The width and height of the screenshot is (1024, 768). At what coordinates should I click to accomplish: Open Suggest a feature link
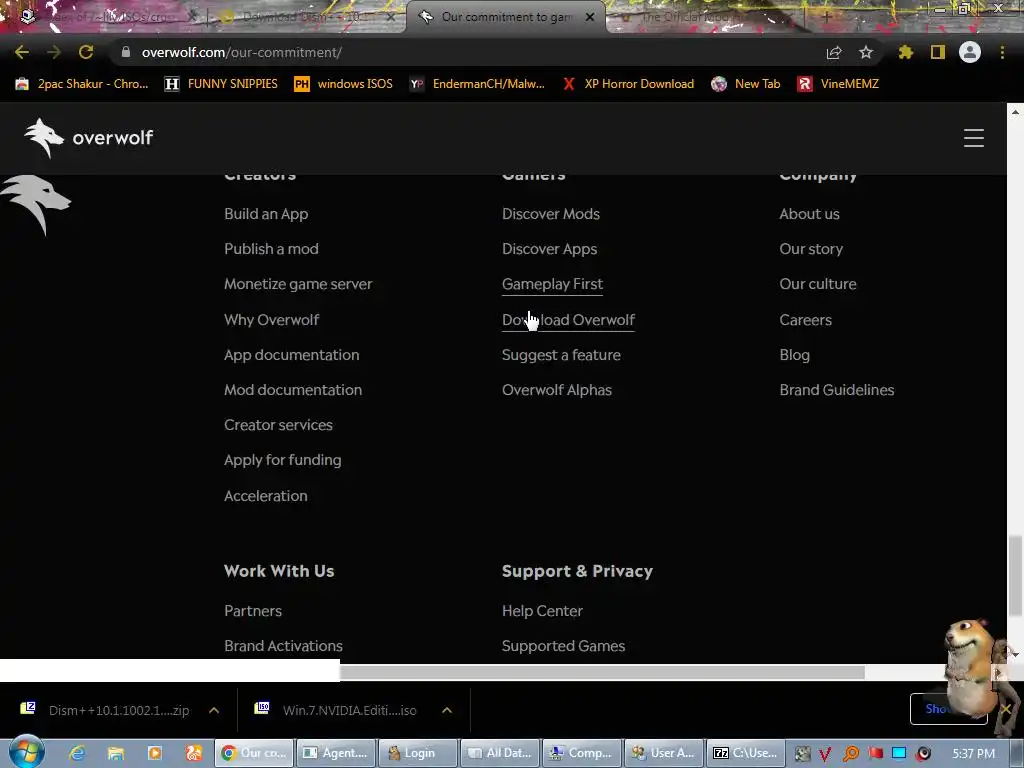tap(561, 355)
